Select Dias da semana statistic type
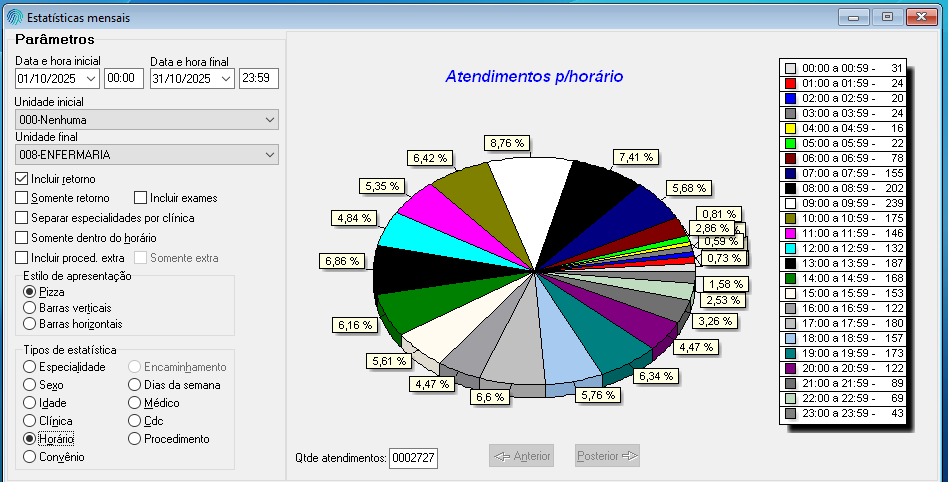This screenshot has width=948, height=482. (136, 385)
